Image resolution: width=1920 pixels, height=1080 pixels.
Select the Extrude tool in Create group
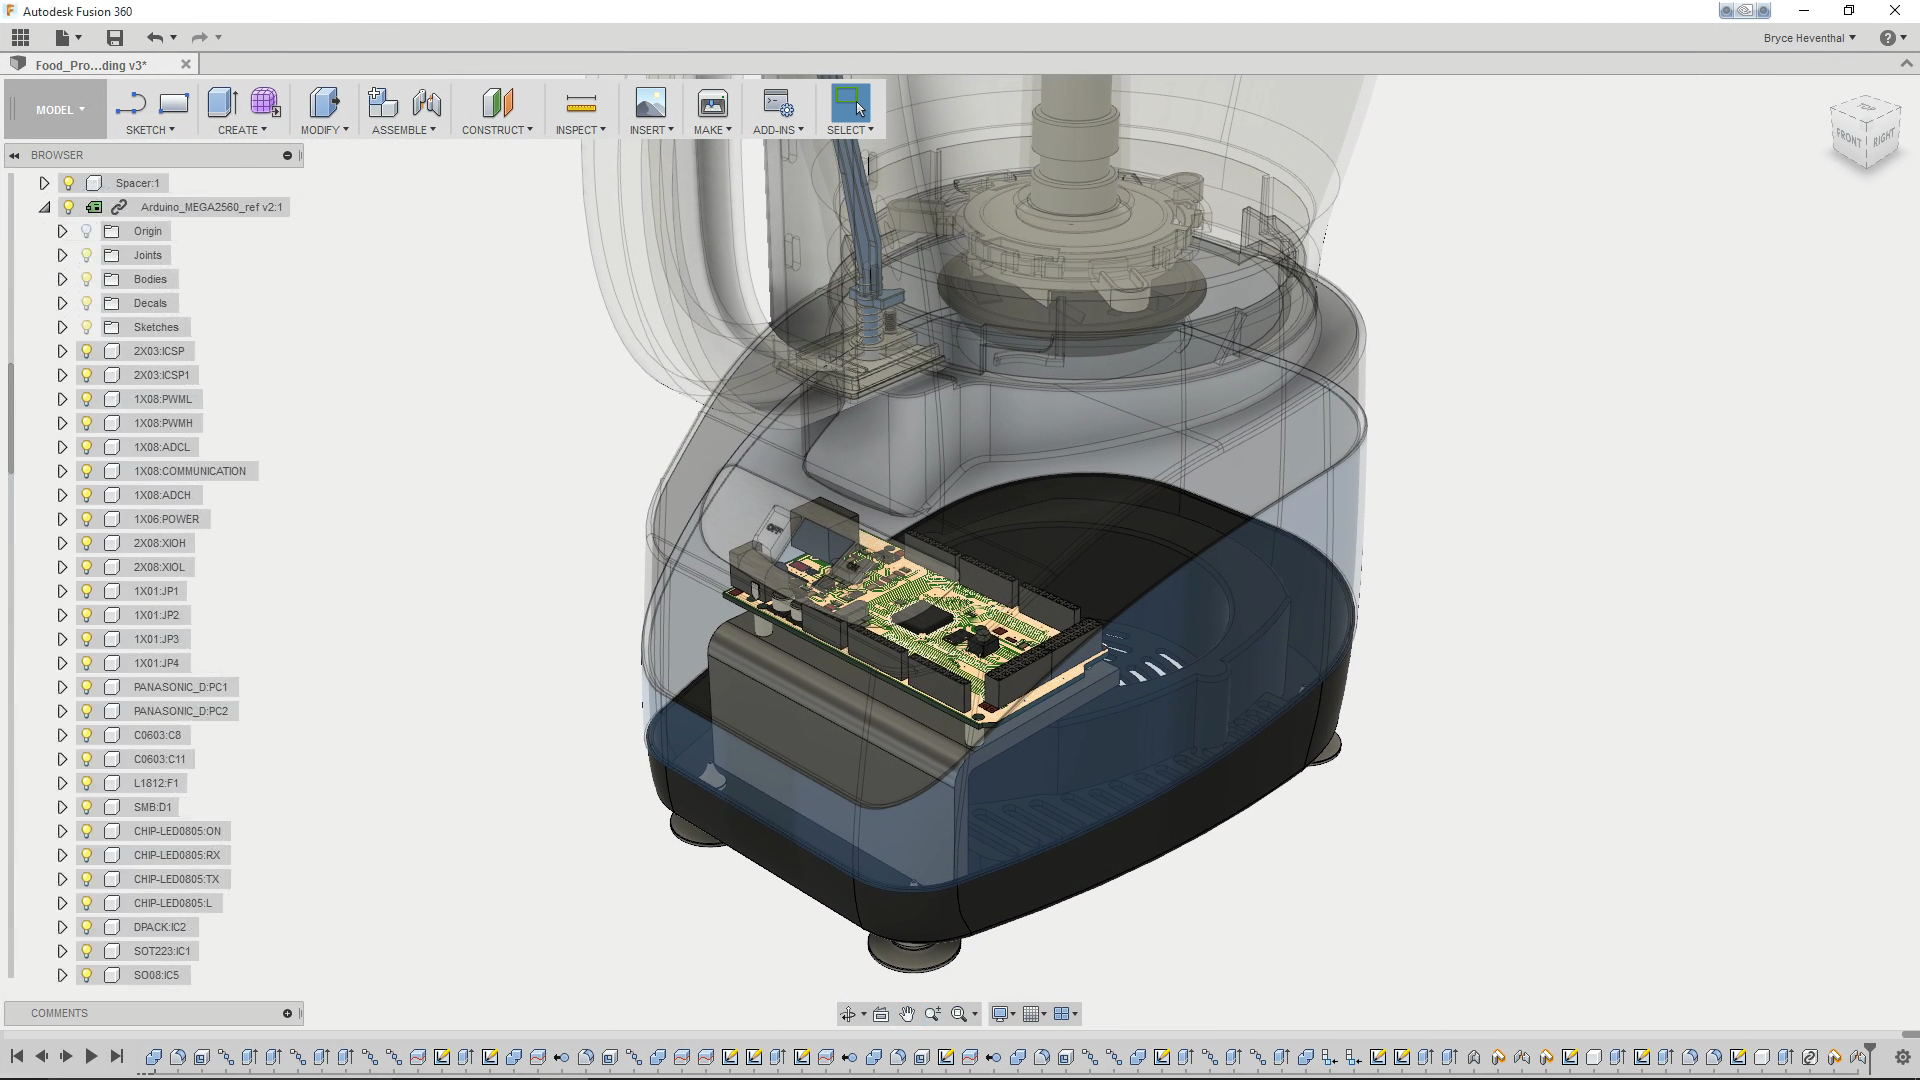pos(222,103)
